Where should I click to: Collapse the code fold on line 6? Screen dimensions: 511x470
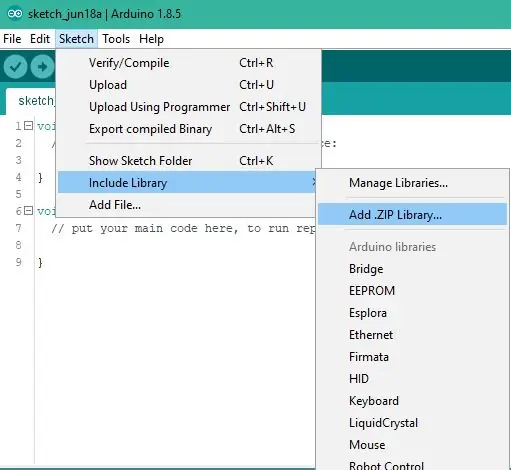pyautogui.click(x=29, y=211)
